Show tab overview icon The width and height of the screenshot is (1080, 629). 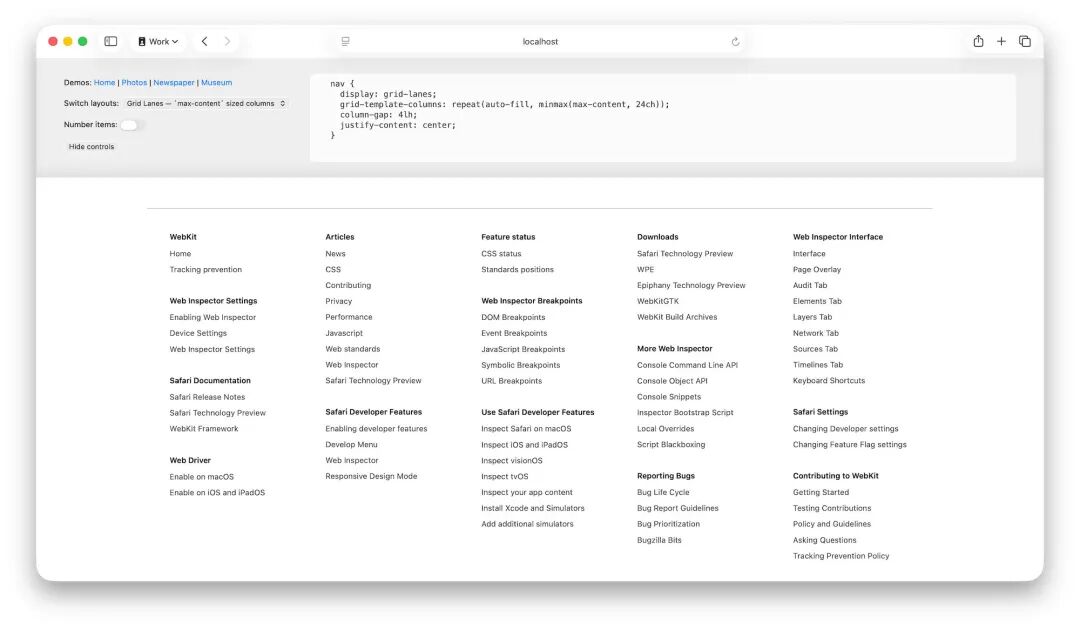pyautogui.click(x=1025, y=41)
